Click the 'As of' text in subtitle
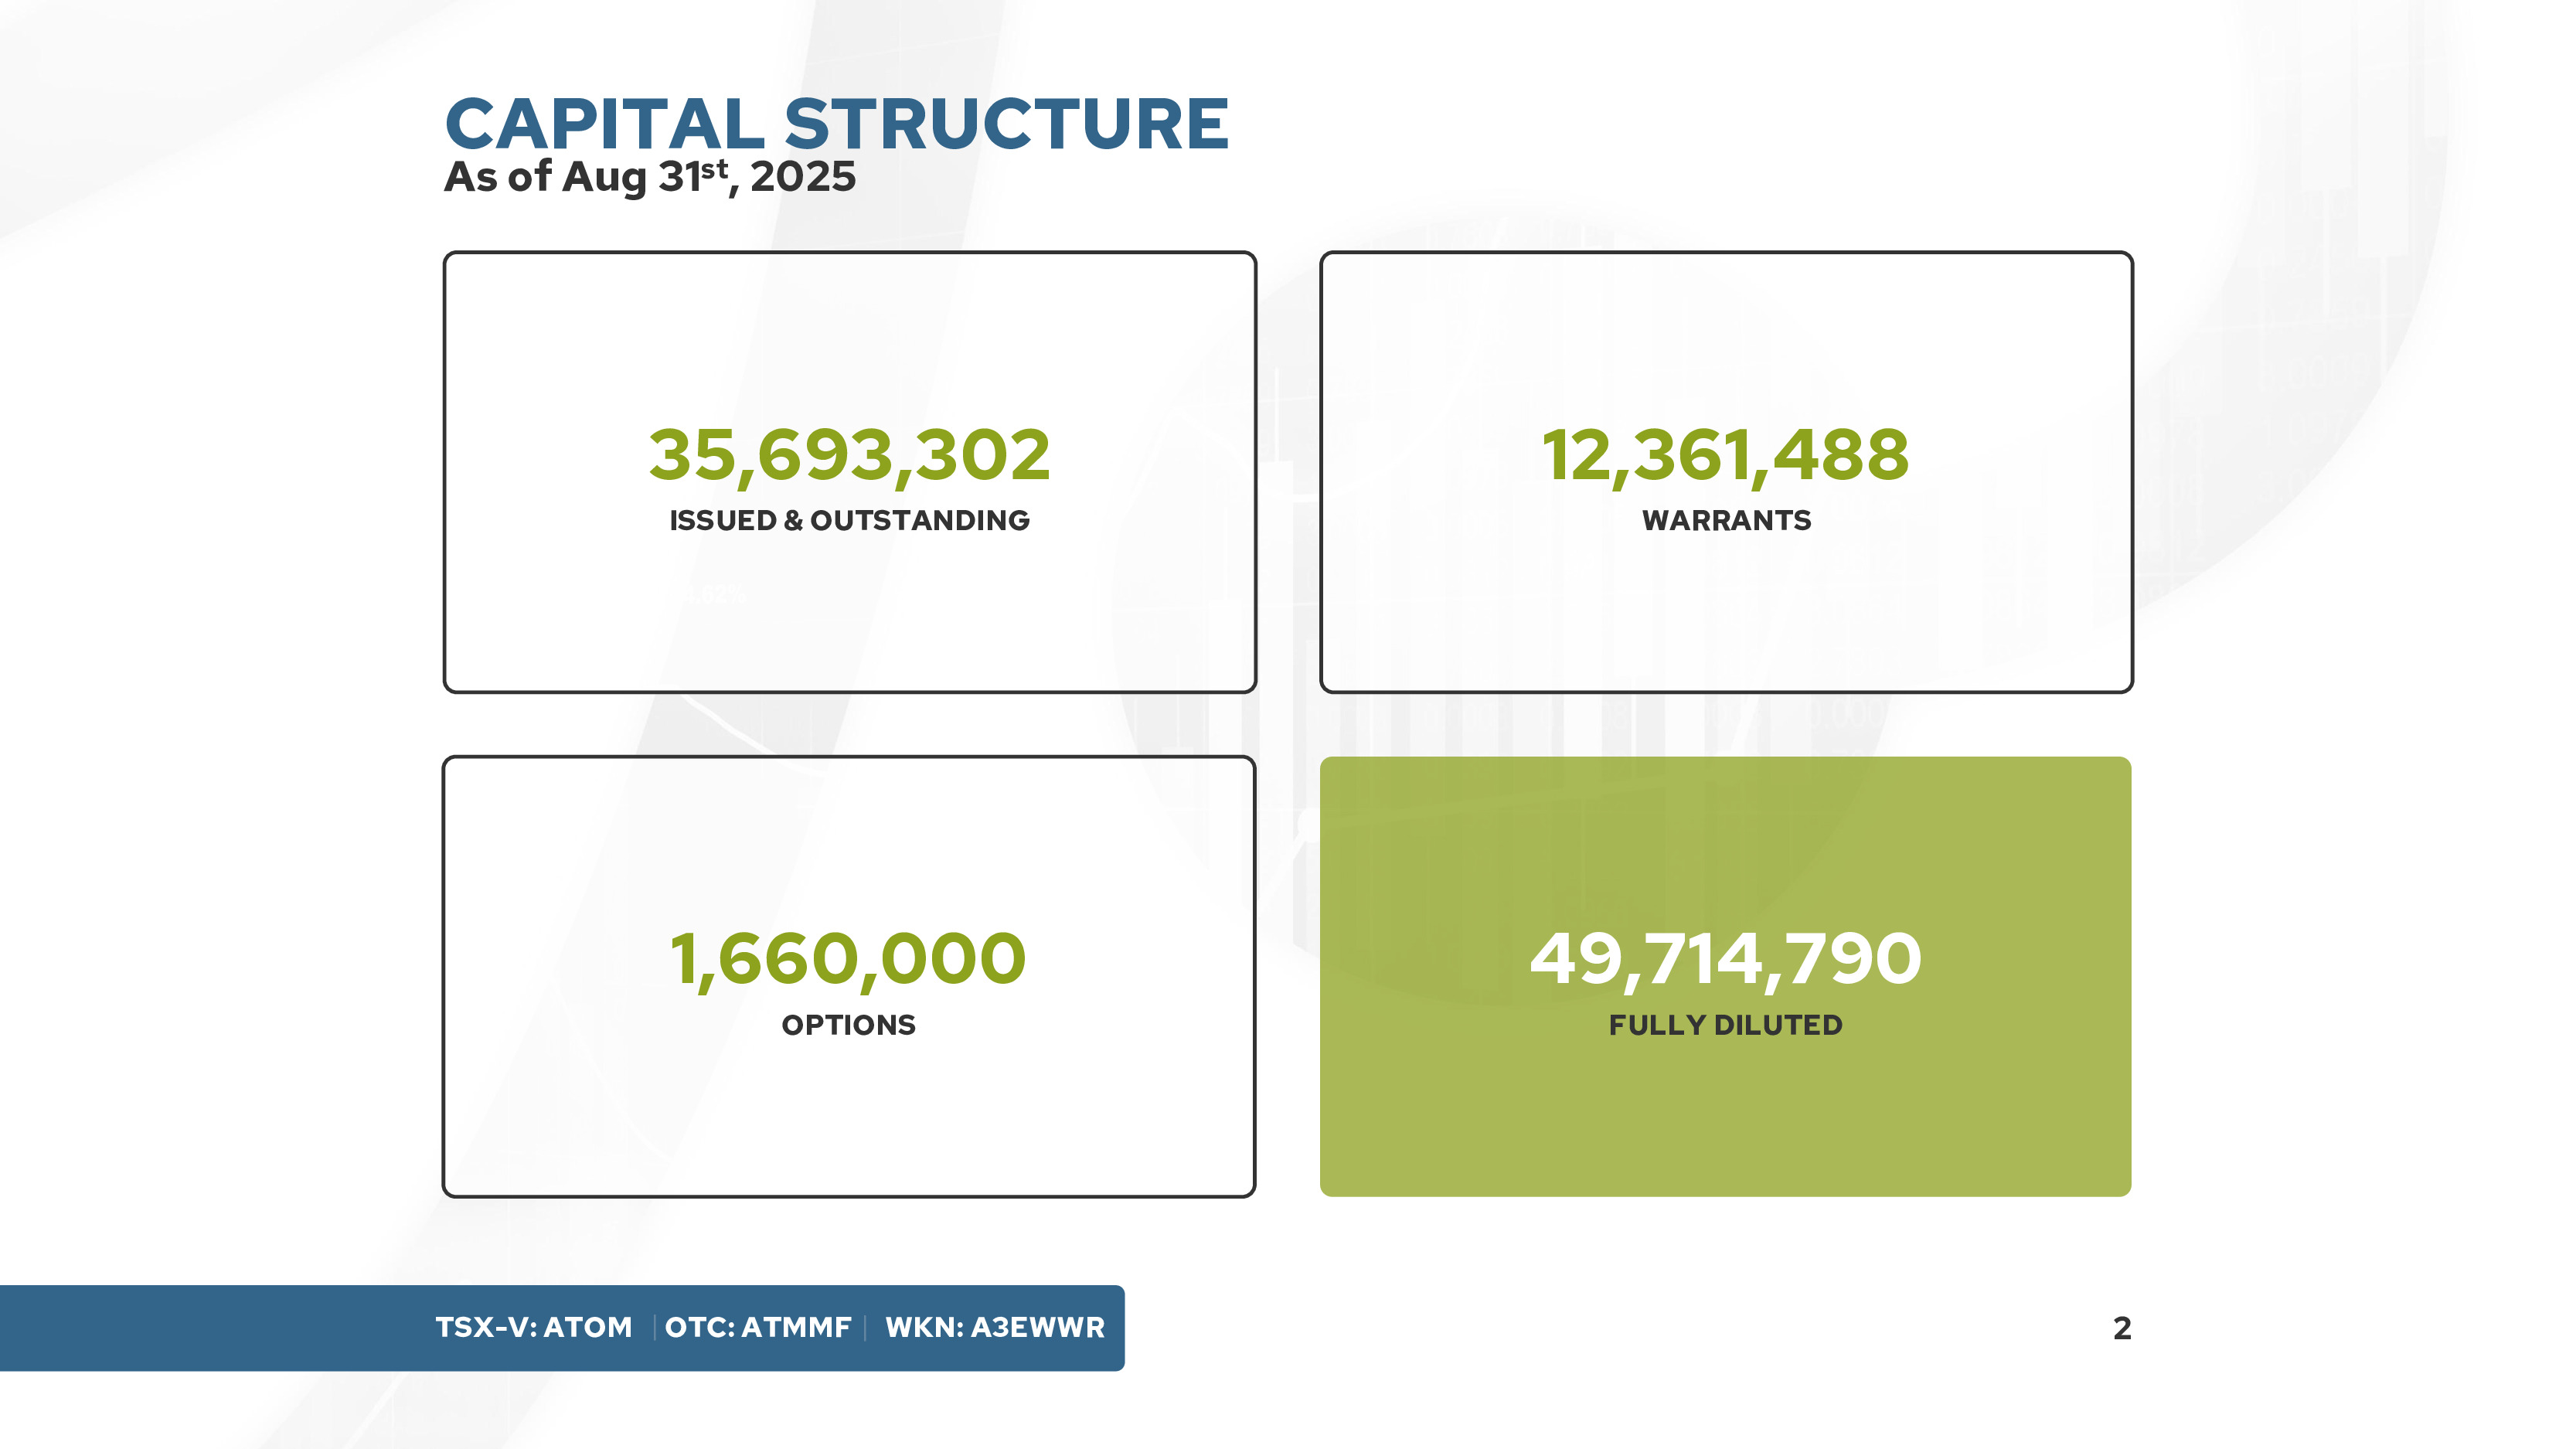 pos(497,177)
